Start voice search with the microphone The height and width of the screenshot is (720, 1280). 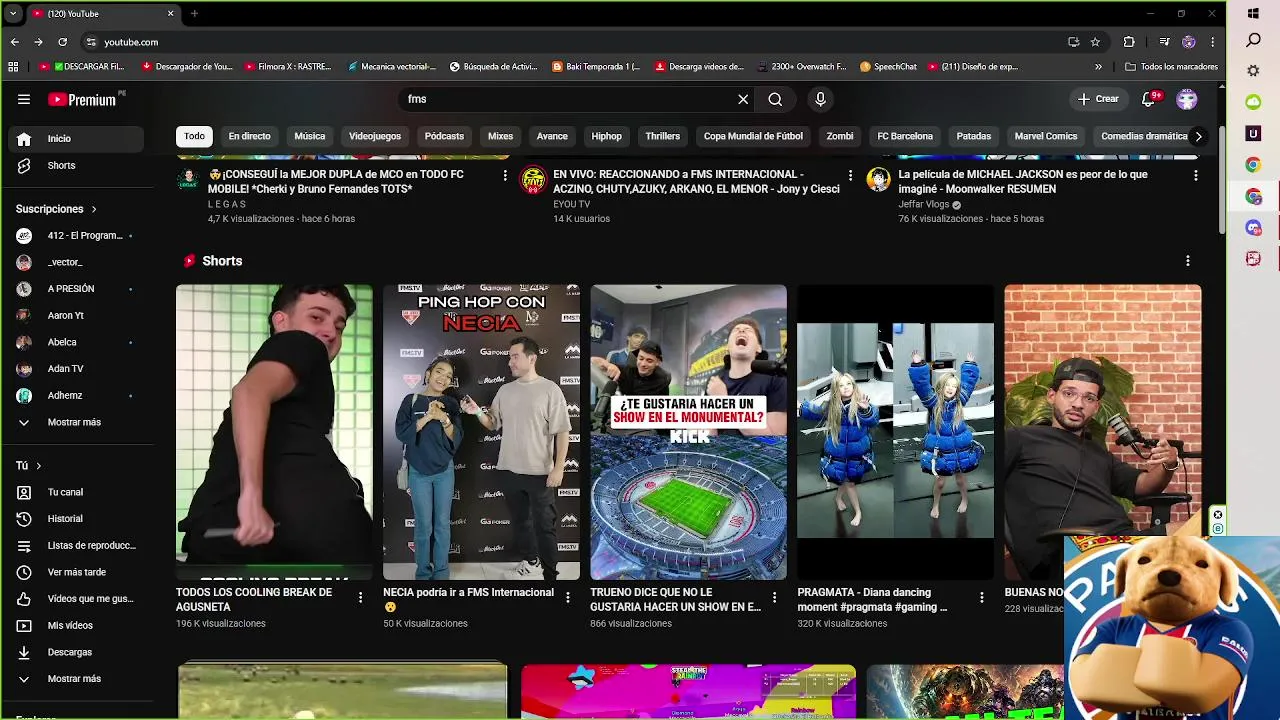pos(820,99)
